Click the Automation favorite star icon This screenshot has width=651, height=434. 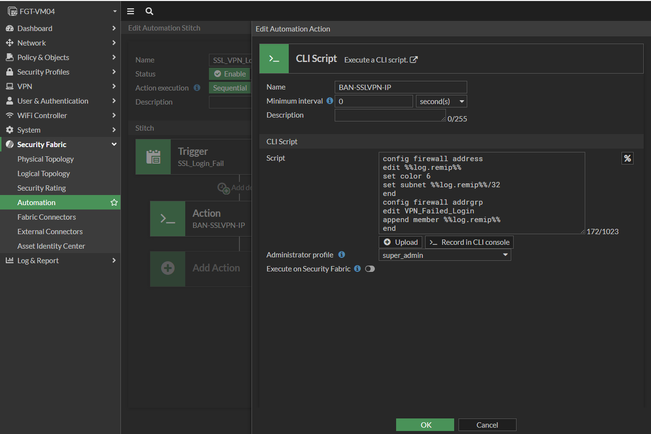point(114,203)
